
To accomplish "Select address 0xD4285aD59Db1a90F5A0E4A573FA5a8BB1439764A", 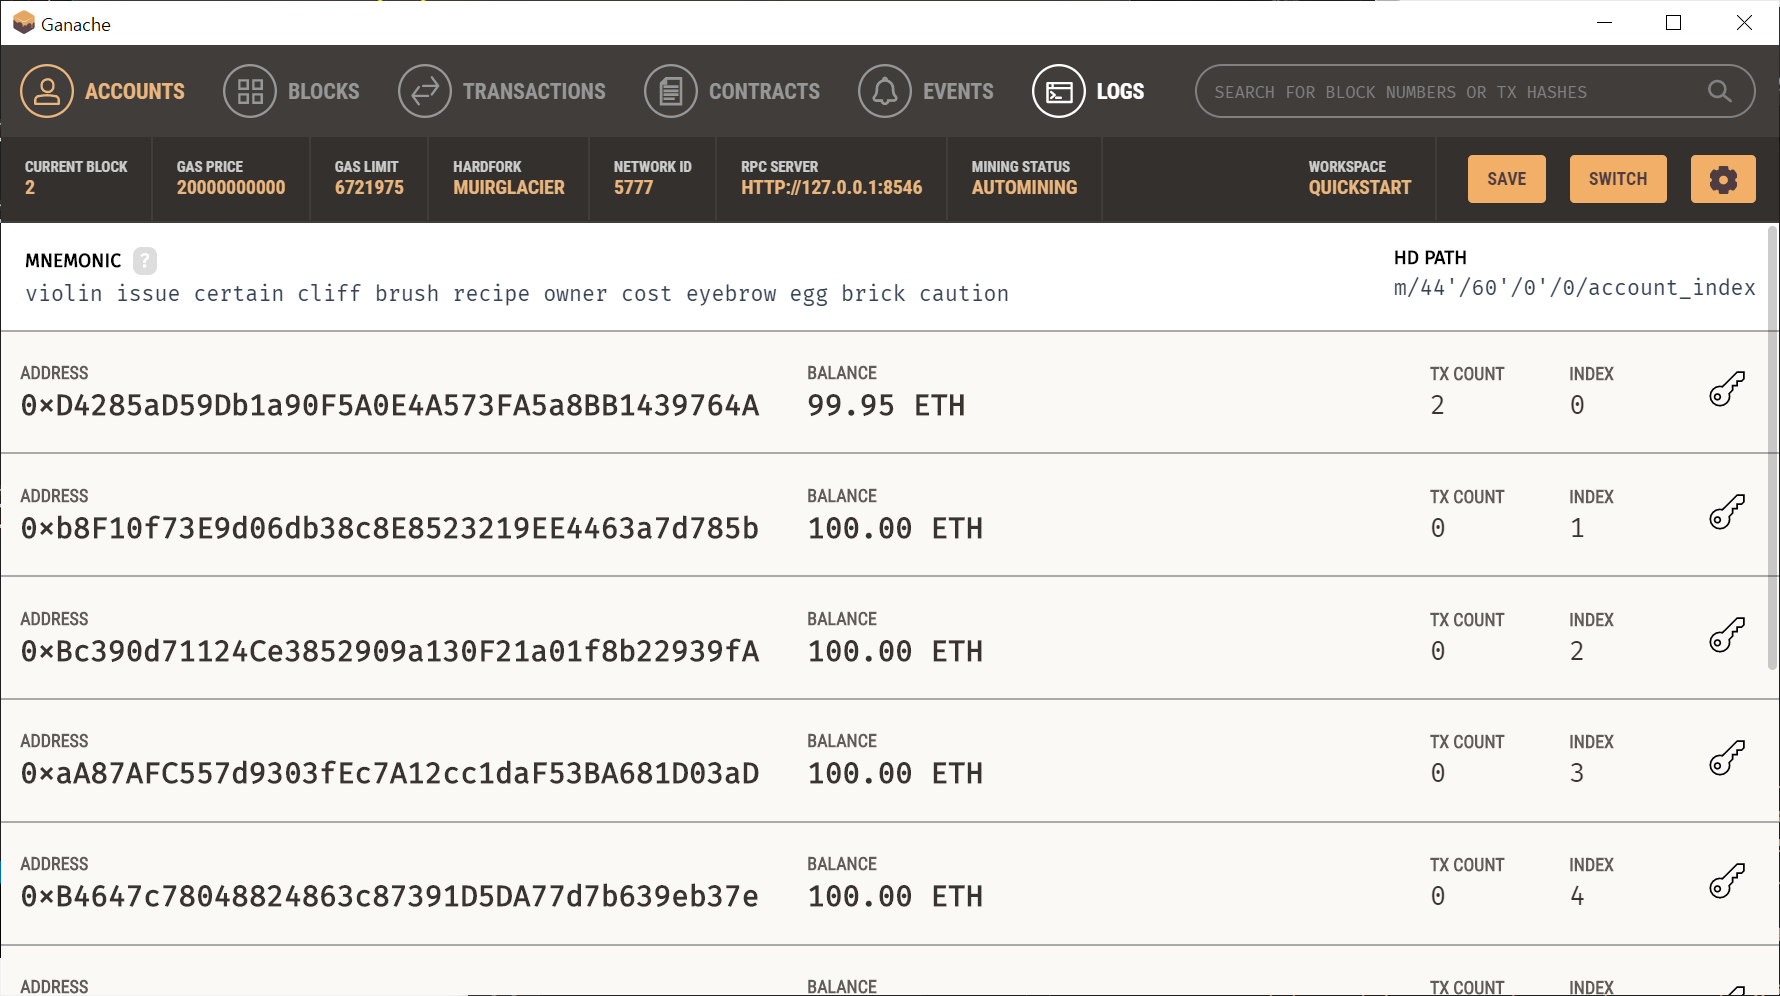I will click(390, 405).
